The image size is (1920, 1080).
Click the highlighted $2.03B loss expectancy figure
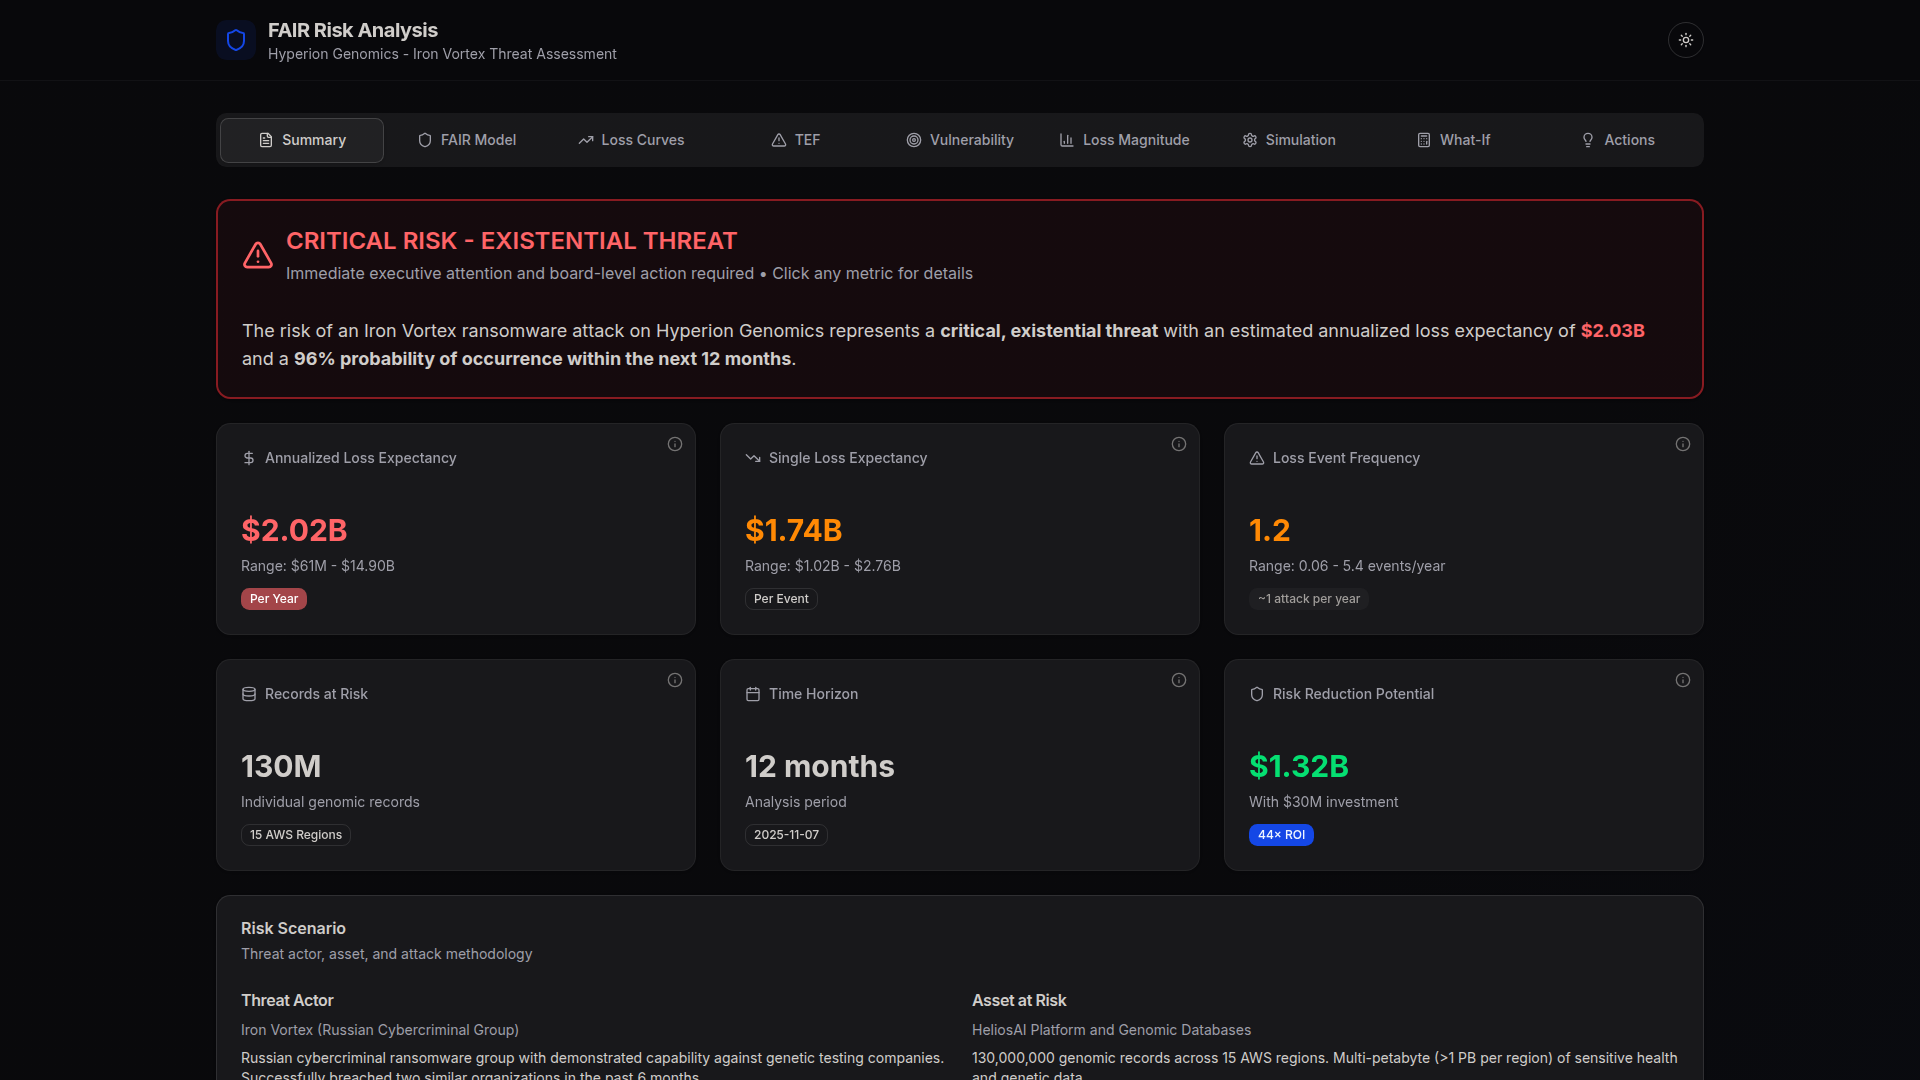click(1612, 330)
